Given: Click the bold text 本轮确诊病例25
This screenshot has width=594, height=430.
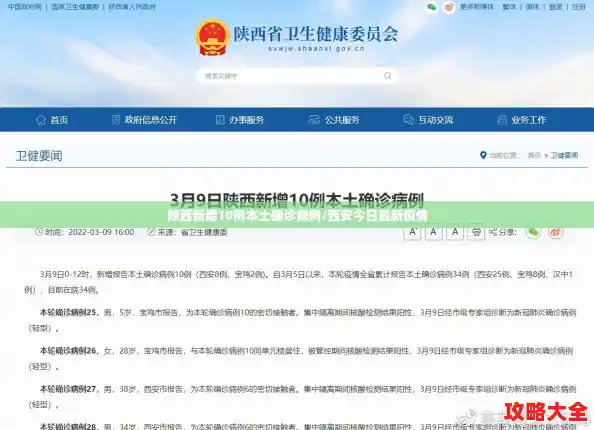Looking at the screenshot, I should coord(69,313).
